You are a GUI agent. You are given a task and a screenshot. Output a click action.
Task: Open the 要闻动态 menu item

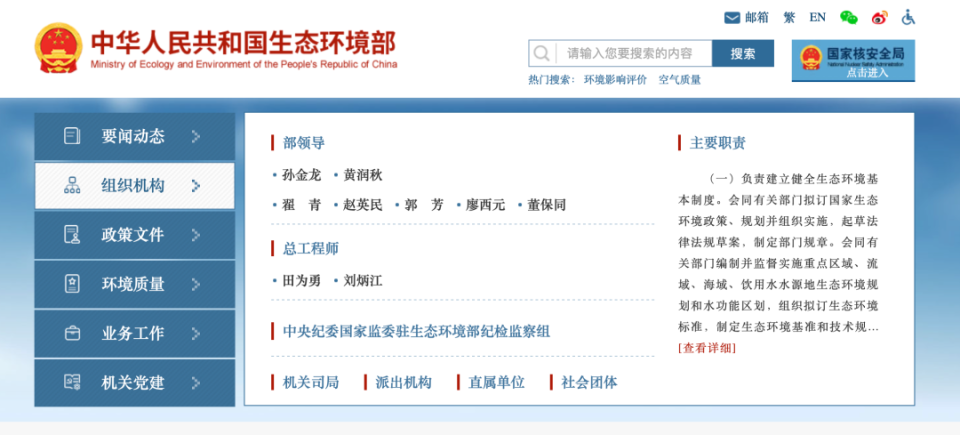click(135, 137)
